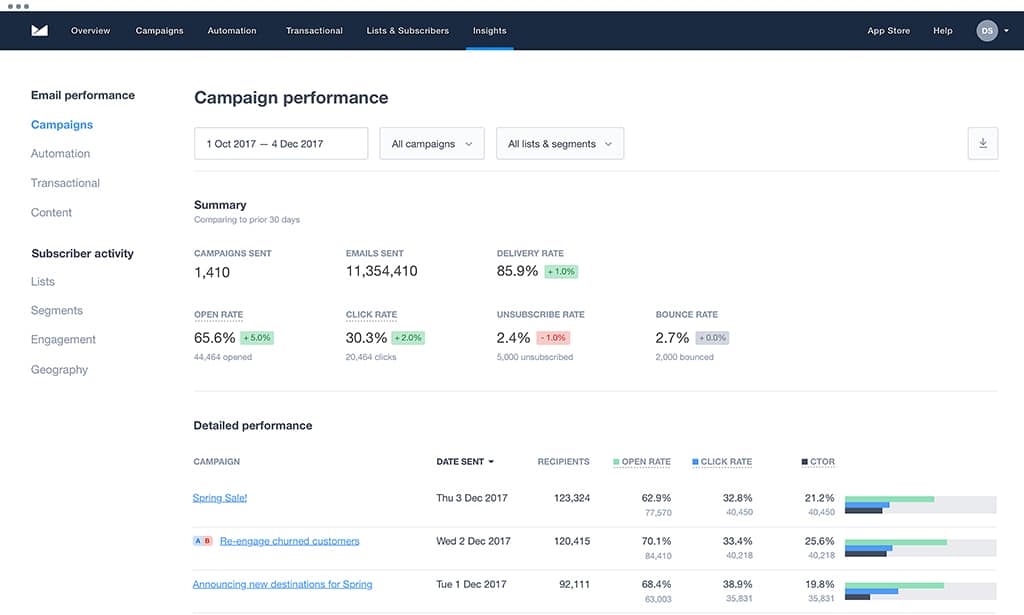This screenshot has height=615, width=1024.
Task: Open the export download icon
Action: pos(982,143)
